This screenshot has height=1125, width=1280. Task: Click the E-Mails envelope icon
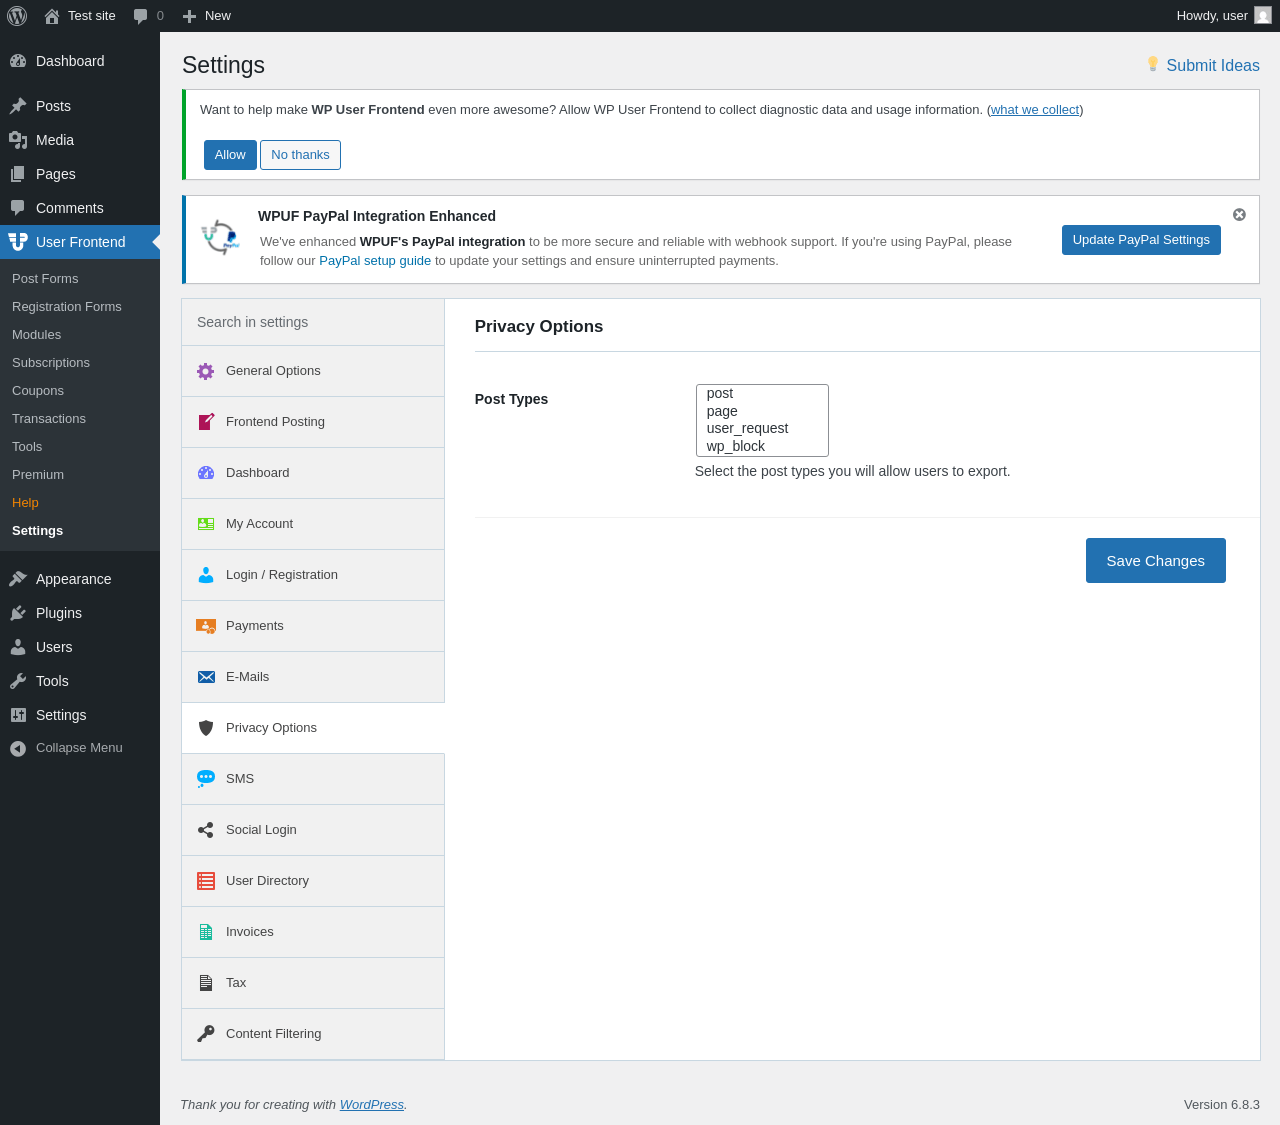click(x=206, y=677)
